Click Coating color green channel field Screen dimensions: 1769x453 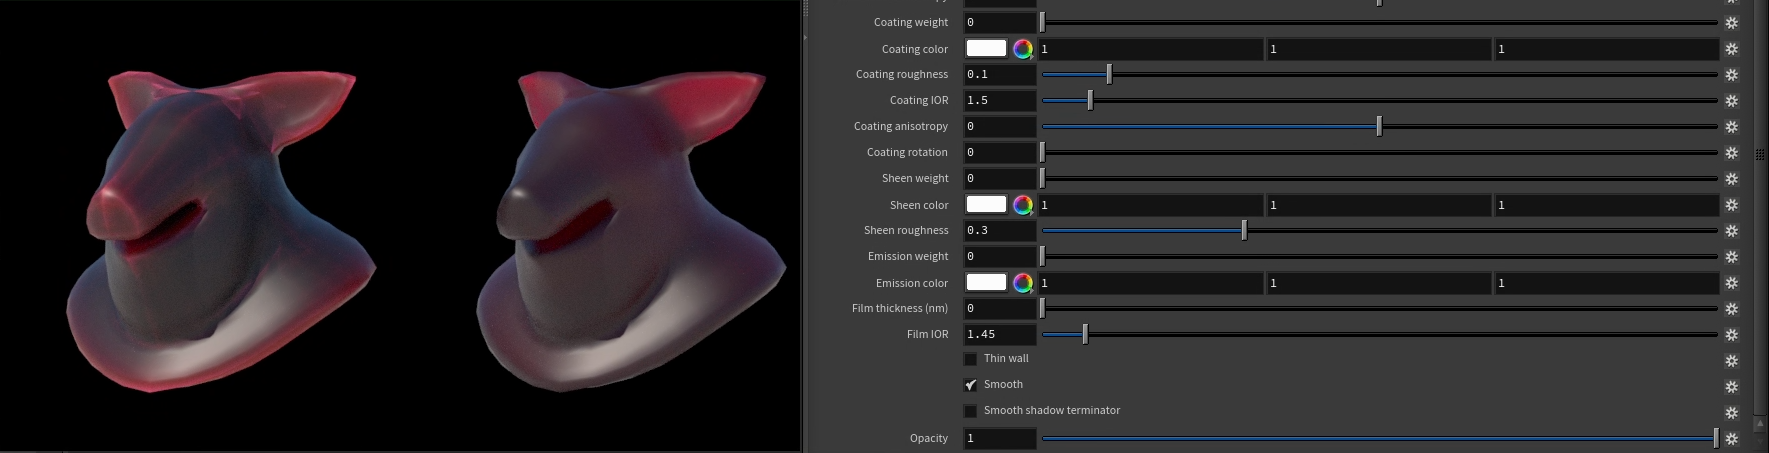tap(1379, 49)
